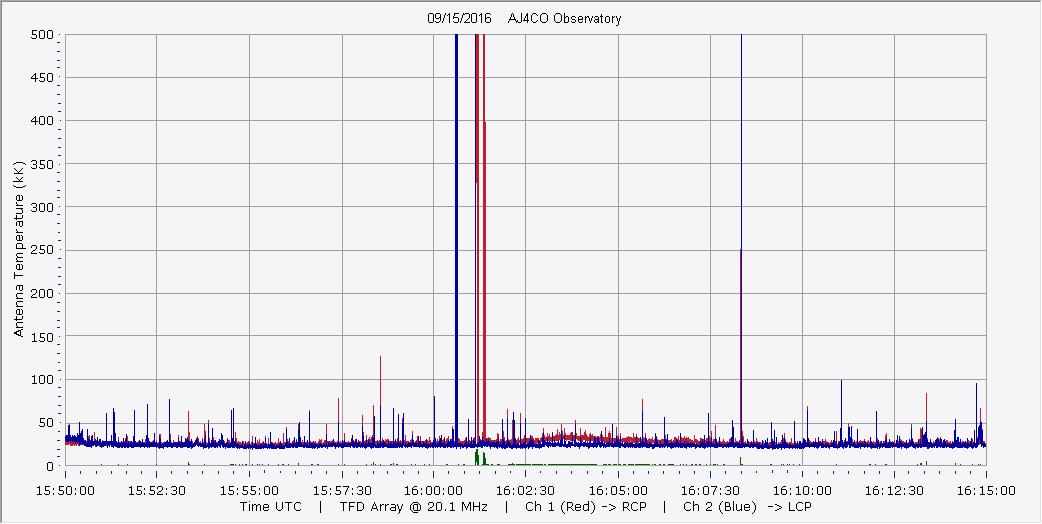Click the red spike peaking near 125 kK

click(380, 398)
